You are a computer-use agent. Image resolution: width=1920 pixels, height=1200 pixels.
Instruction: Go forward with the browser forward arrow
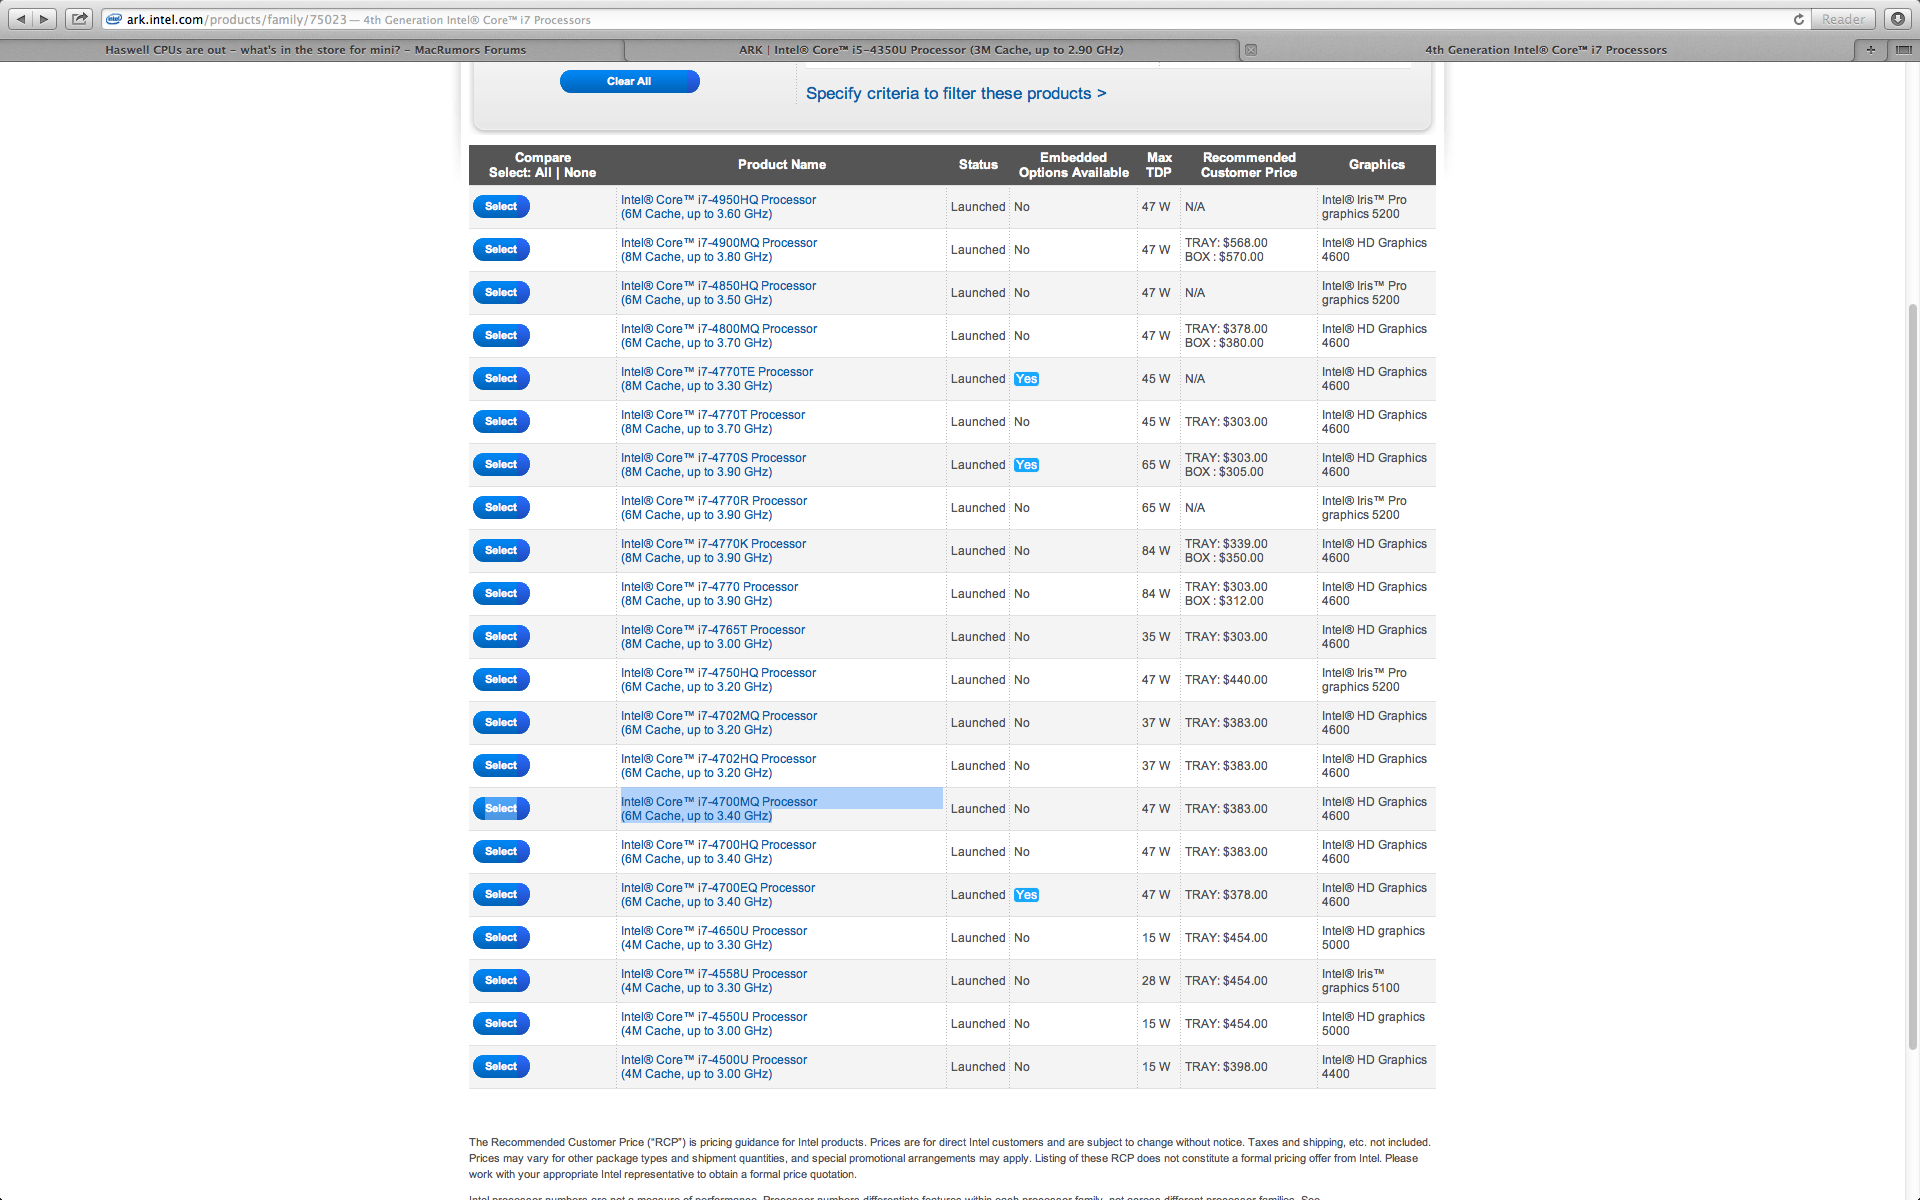pyautogui.click(x=44, y=19)
